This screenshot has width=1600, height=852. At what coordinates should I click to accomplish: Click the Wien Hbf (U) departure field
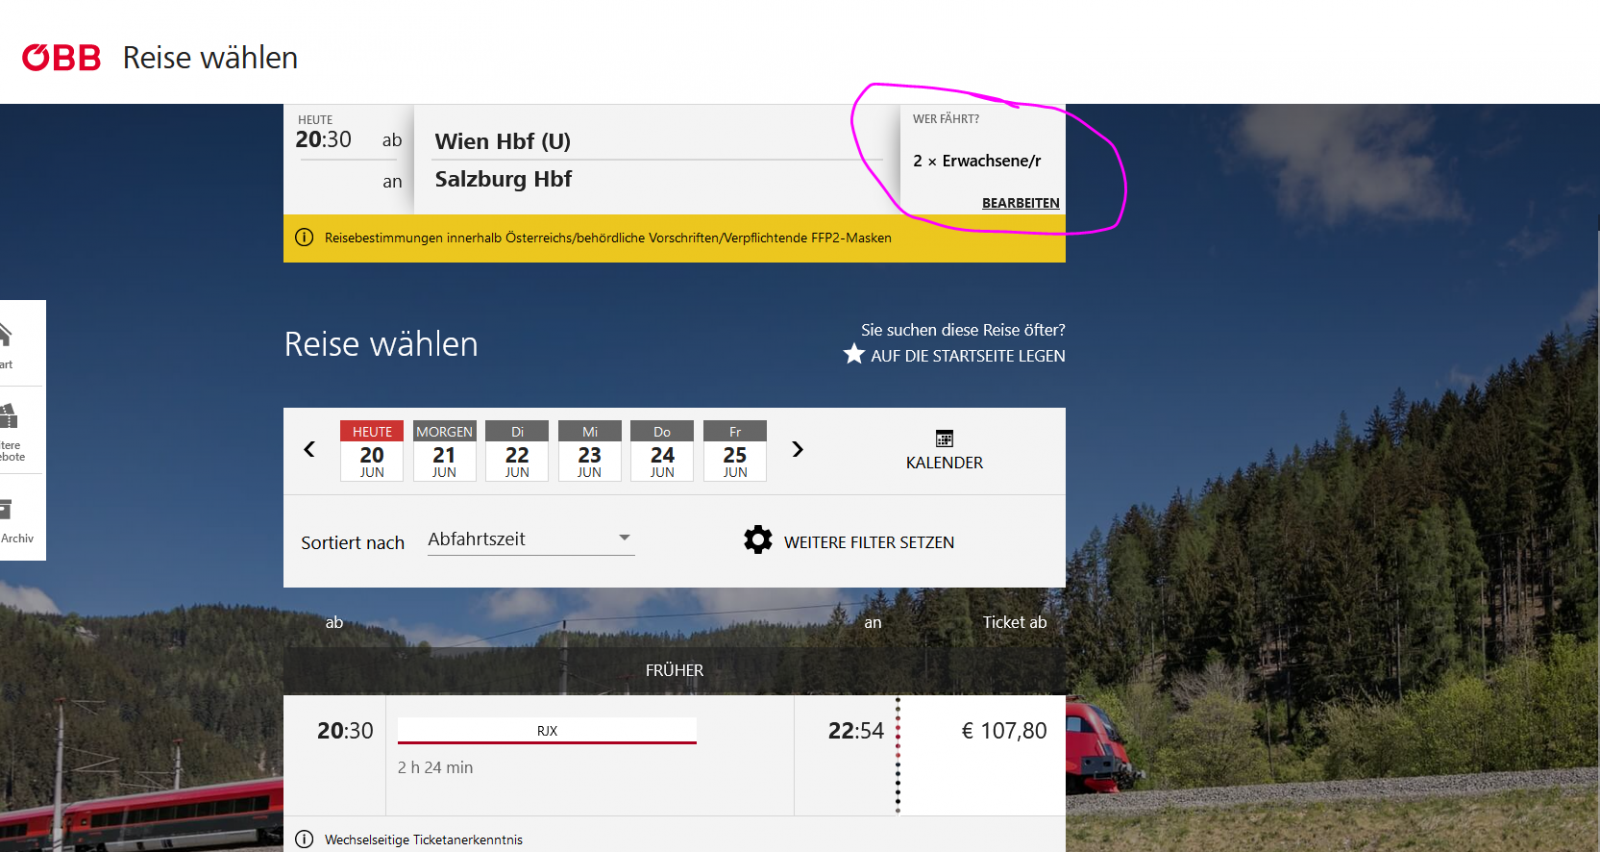pos(503,141)
